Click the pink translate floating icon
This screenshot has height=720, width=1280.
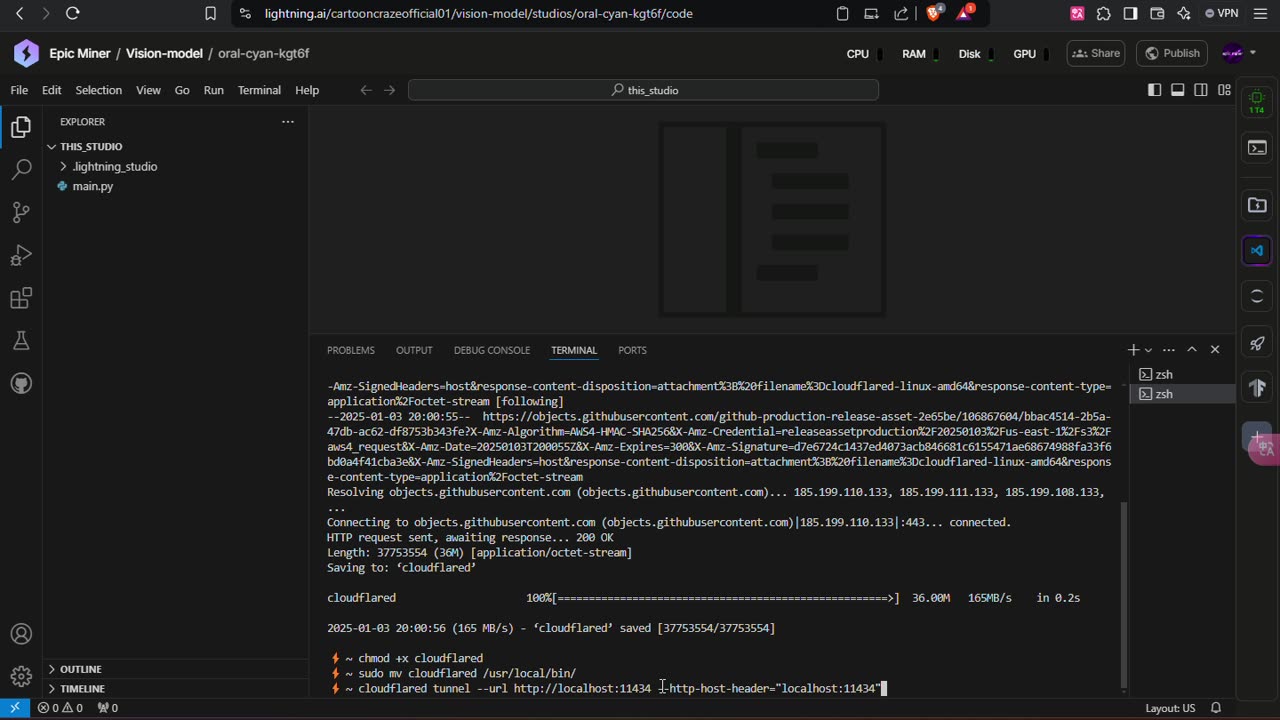[1265, 449]
